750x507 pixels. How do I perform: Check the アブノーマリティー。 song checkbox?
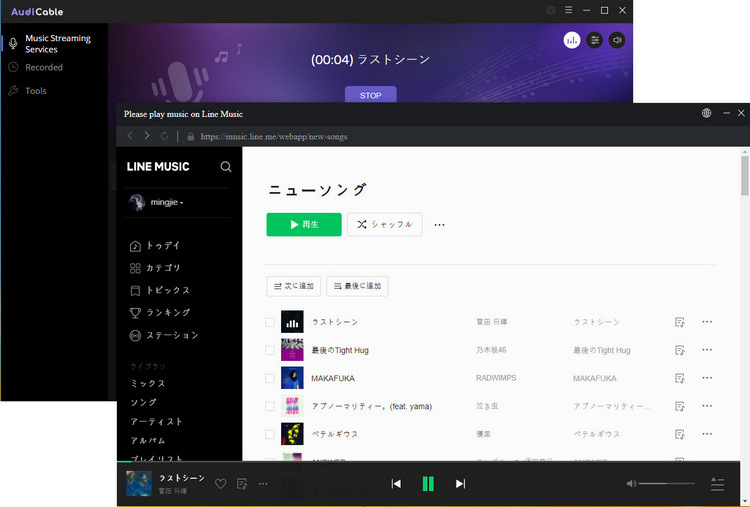click(x=270, y=406)
